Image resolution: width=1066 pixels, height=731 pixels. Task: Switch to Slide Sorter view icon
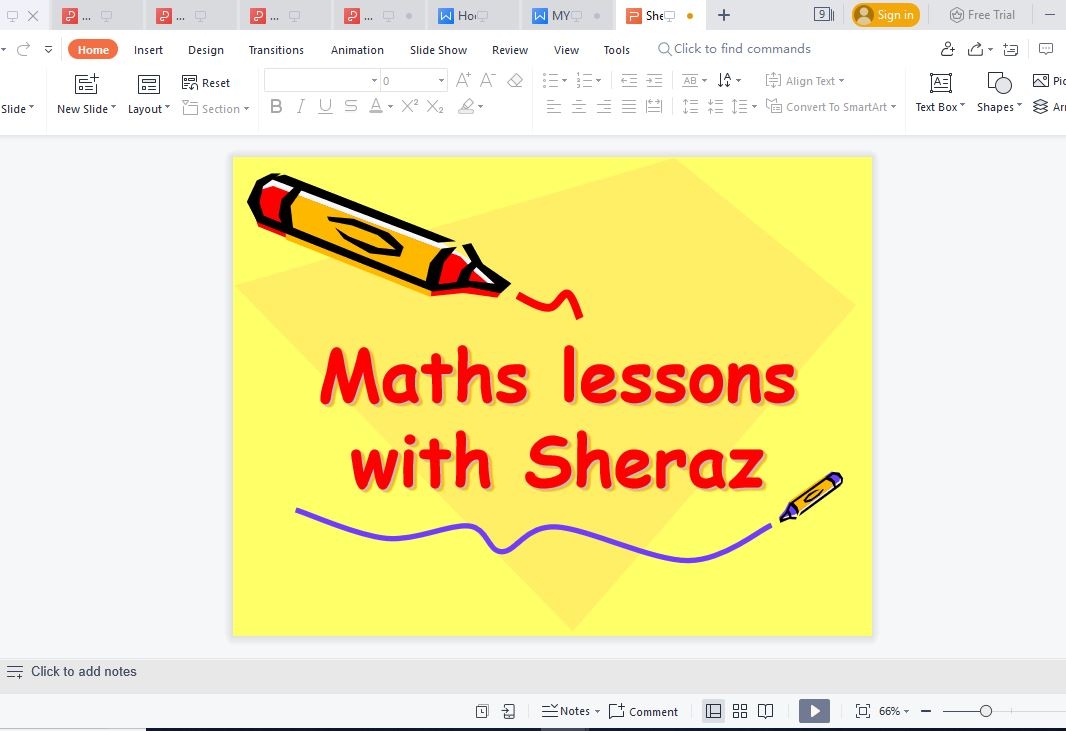(x=740, y=711)
